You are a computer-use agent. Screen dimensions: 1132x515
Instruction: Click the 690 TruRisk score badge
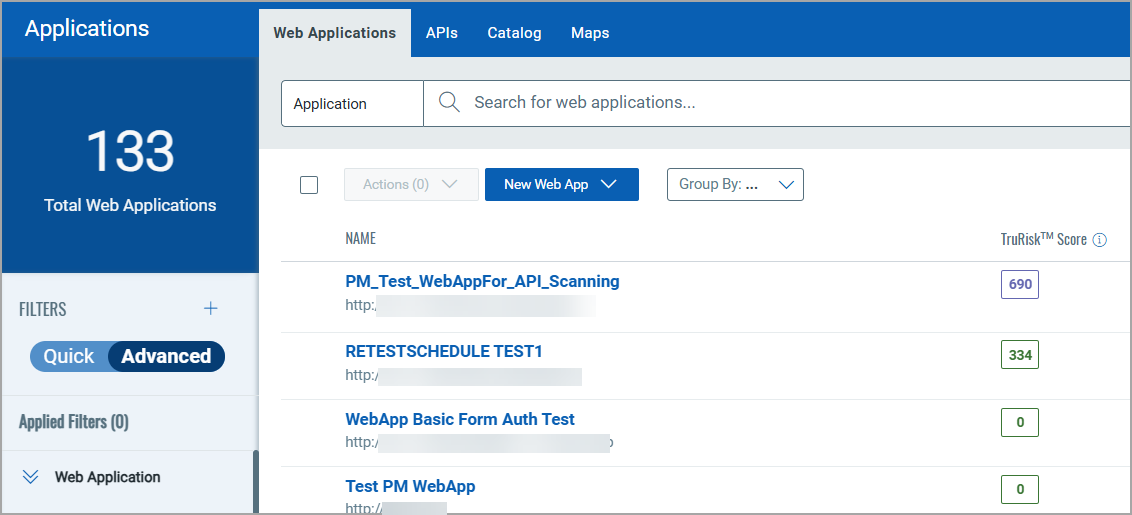click(1020, 285)
